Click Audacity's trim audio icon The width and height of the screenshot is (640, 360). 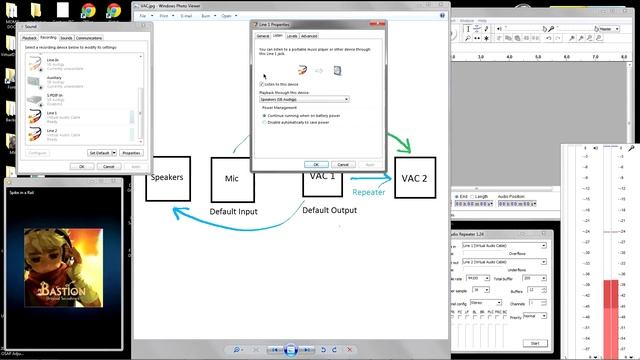(x=526, y=38)
